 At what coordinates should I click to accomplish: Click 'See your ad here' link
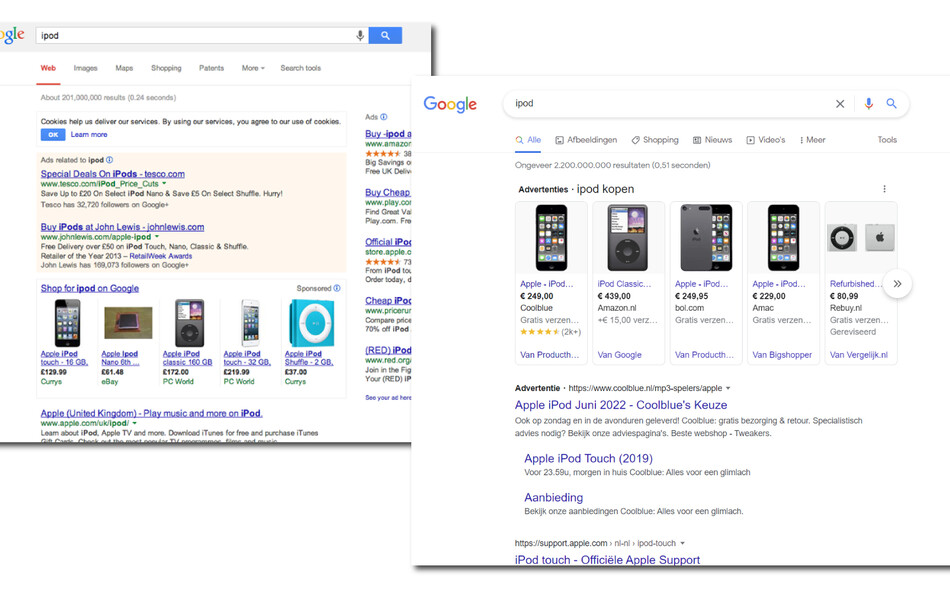(388, 398)
